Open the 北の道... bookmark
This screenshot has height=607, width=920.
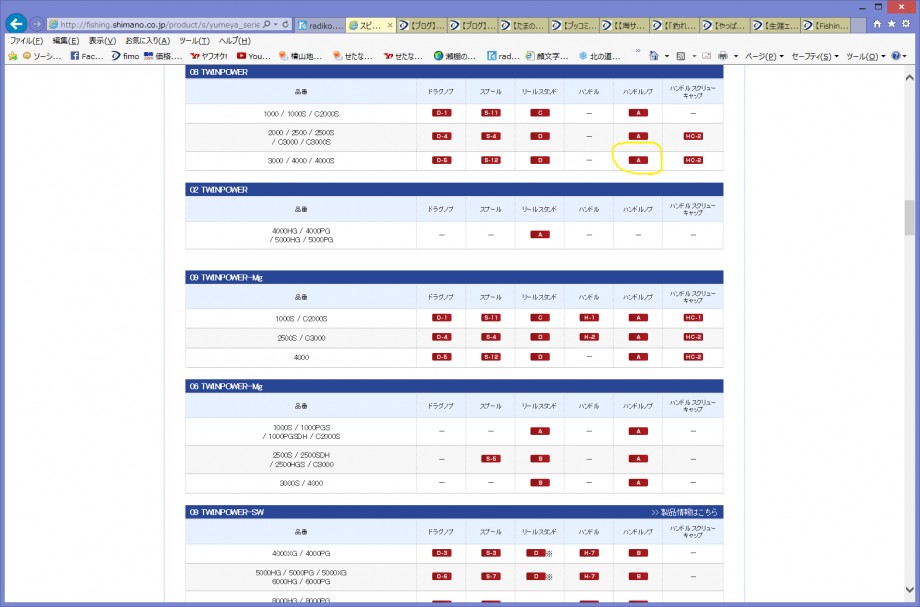[x=600, y=56]
